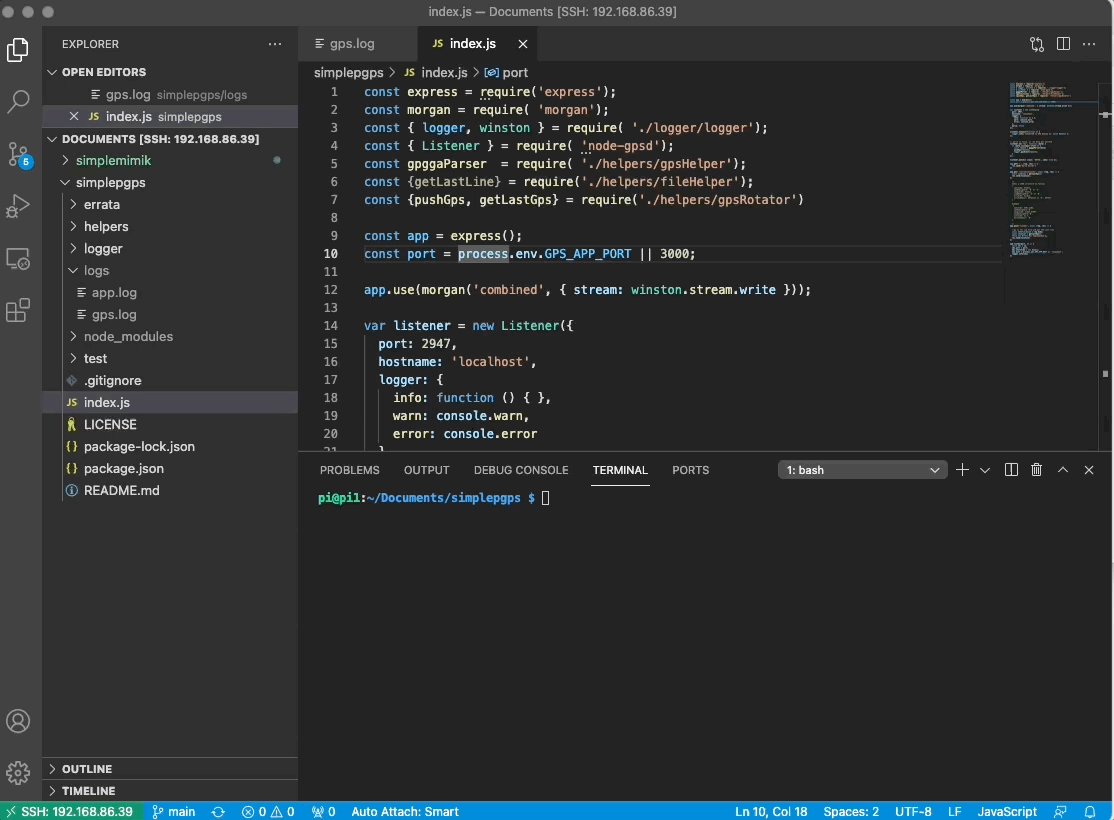1114x820 pixels.
Task: Open Source Control view with badge
Action: coord(19,154)
